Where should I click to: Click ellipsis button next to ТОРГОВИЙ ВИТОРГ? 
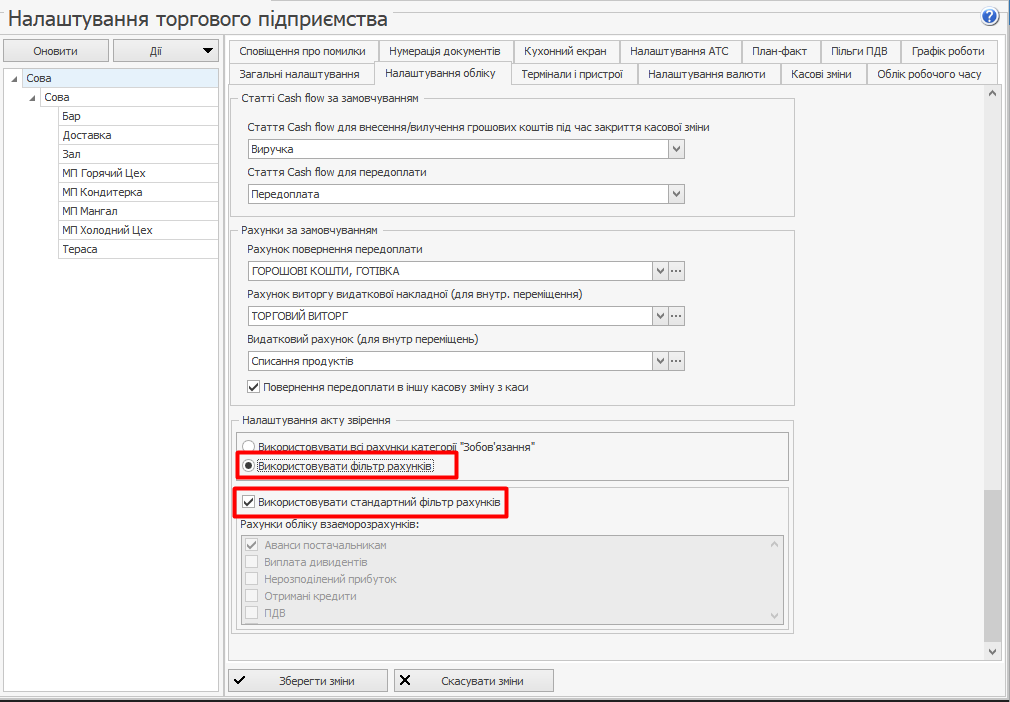pos(677,316)
